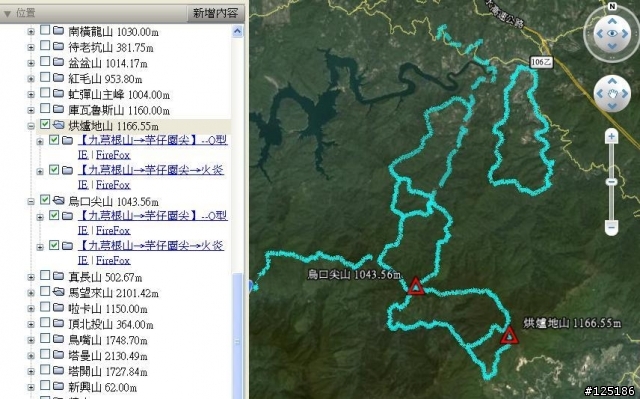Click the open folder icon of 烘爐地山
640x399 pixels.
pos(59,125)
